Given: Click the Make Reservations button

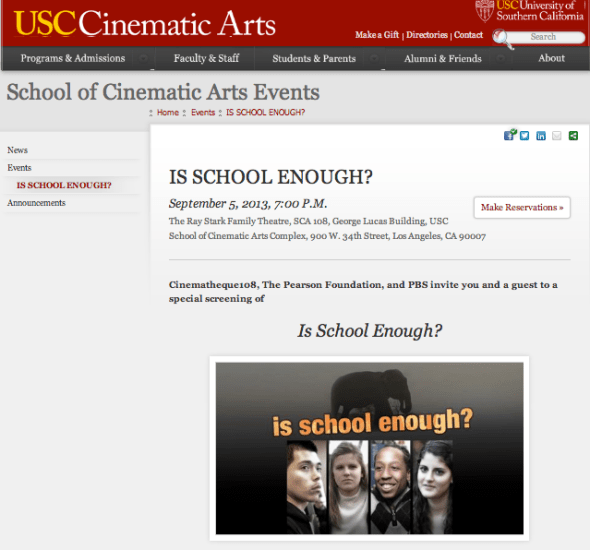Looking at the screenshot, I should click(522, 207).
